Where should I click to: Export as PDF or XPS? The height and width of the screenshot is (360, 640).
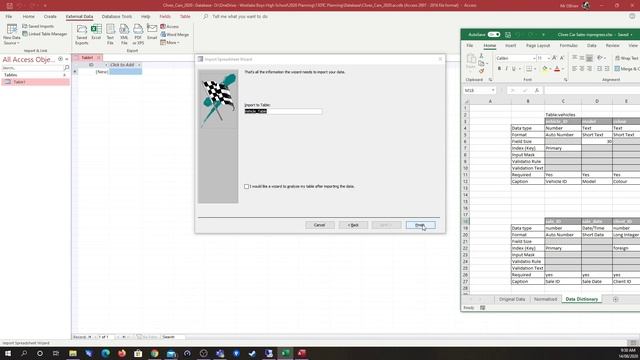[138, 34]
